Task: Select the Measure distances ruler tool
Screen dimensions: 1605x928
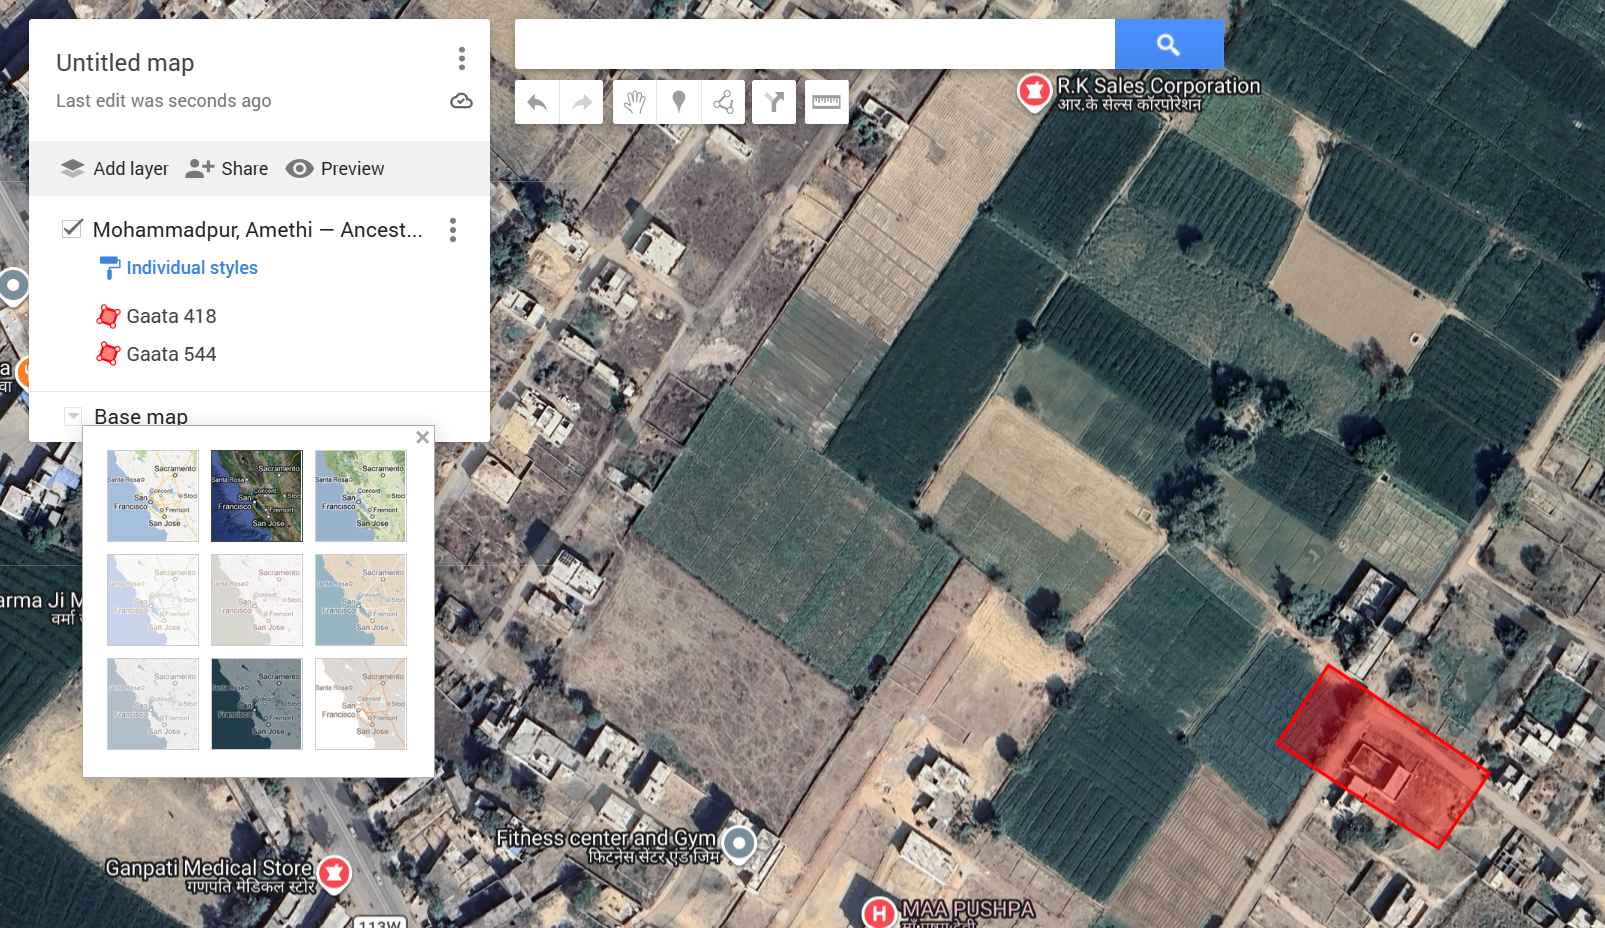Action: [x=826, y=102]
